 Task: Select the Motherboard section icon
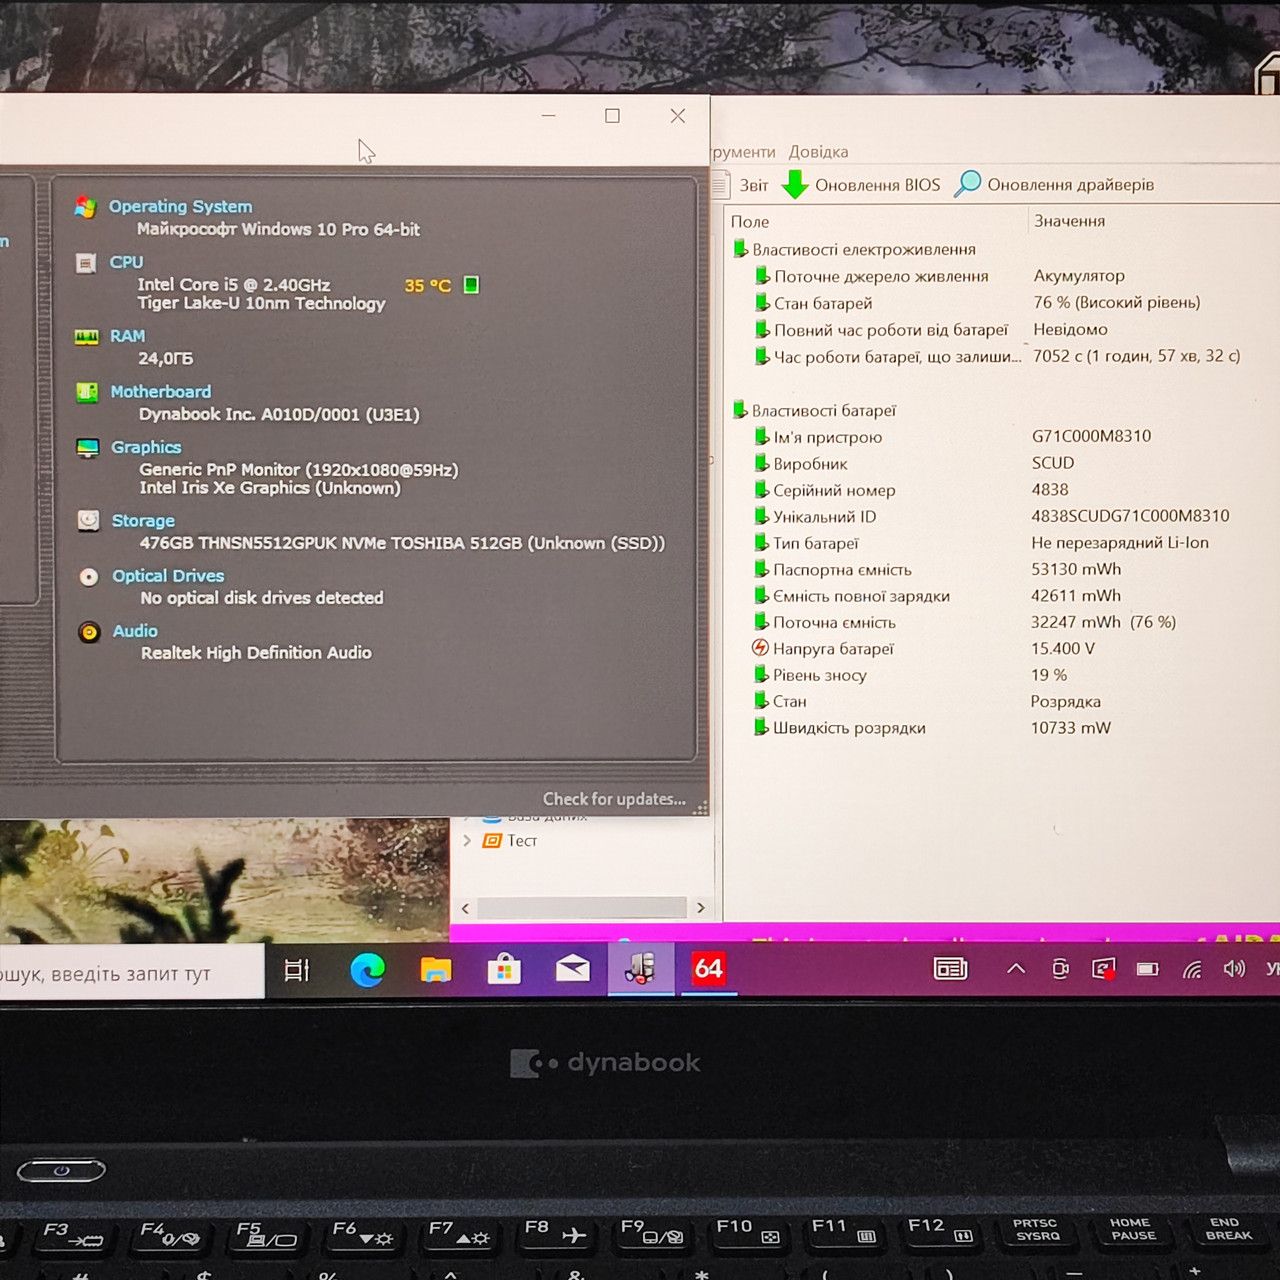pos(87,392)
